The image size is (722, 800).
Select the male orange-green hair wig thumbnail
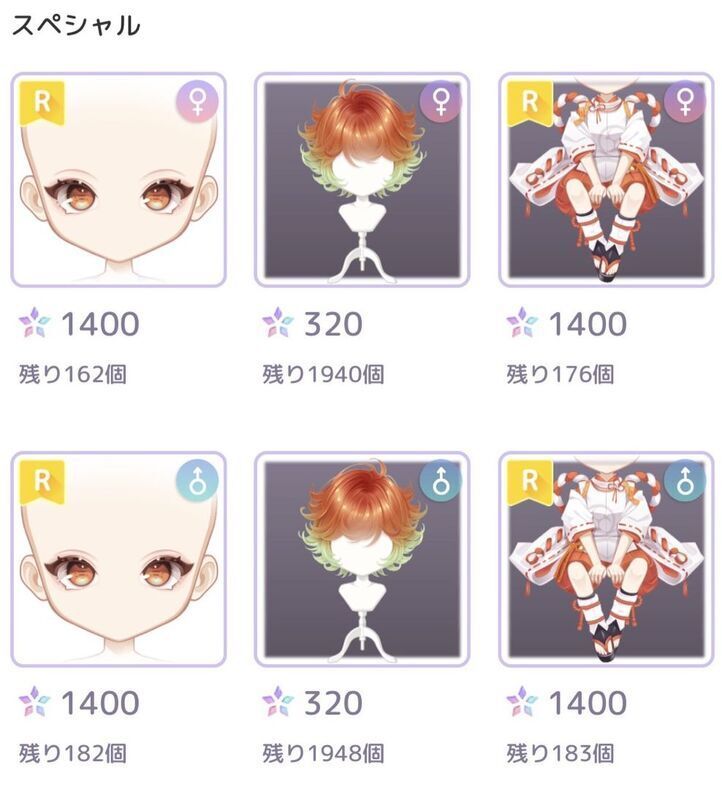coord(362,559)
